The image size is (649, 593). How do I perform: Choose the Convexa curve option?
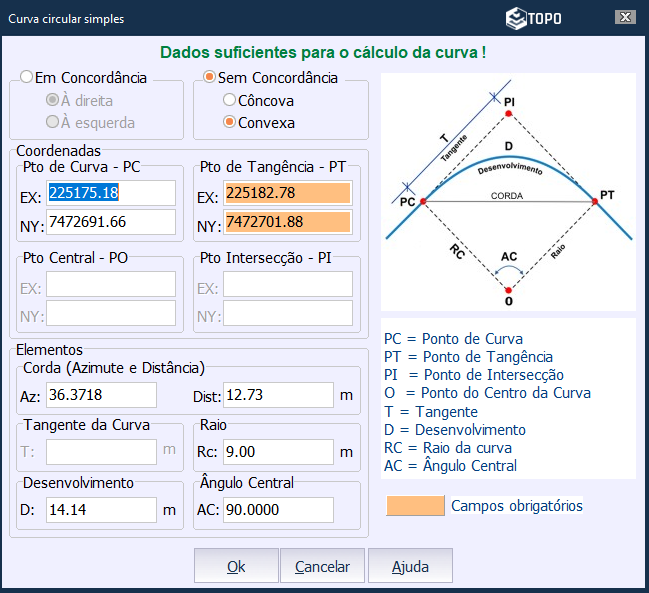(x=229, y=123)
